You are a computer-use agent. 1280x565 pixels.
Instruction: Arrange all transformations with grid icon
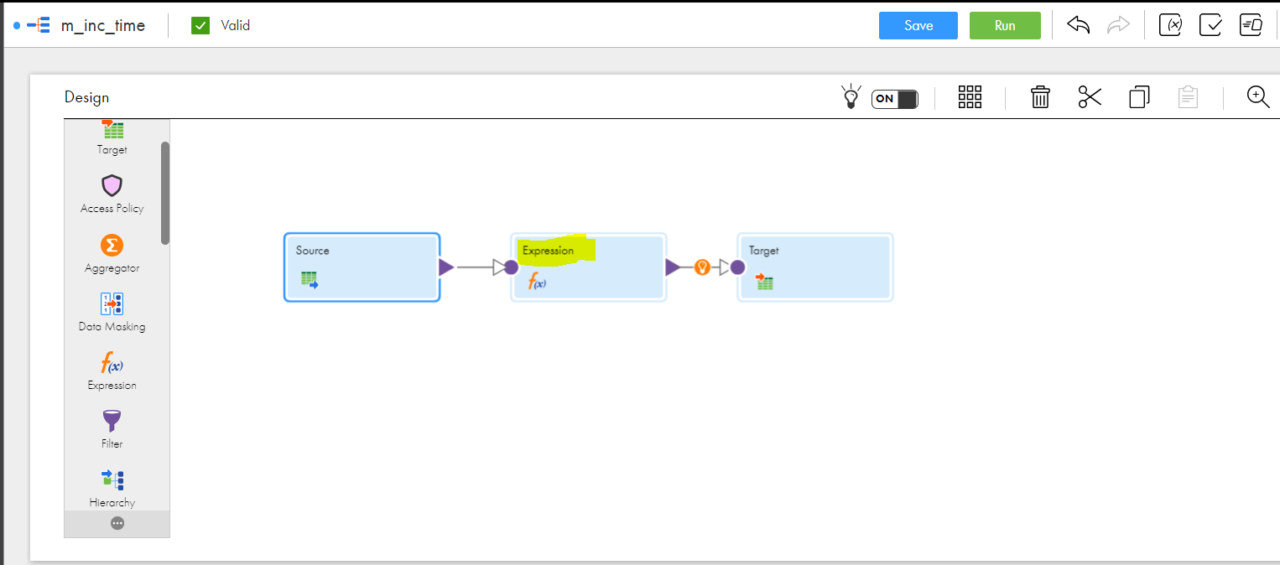pyautogui.click(x=969, y=97)
